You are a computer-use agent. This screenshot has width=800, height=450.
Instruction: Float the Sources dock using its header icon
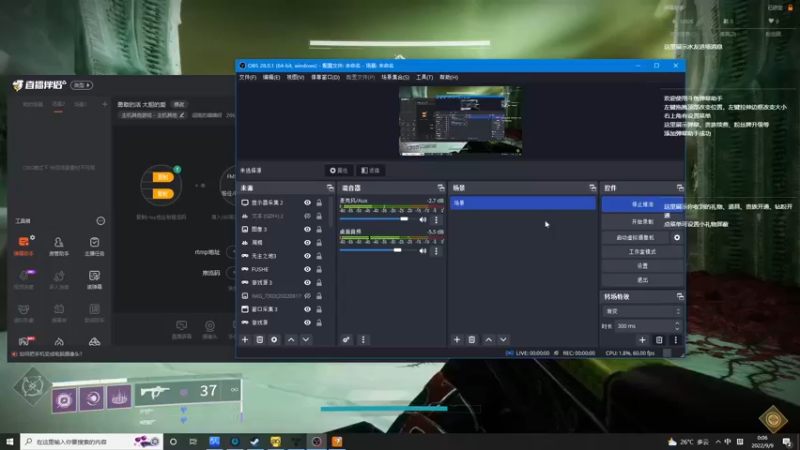click(x=330, y=188)
